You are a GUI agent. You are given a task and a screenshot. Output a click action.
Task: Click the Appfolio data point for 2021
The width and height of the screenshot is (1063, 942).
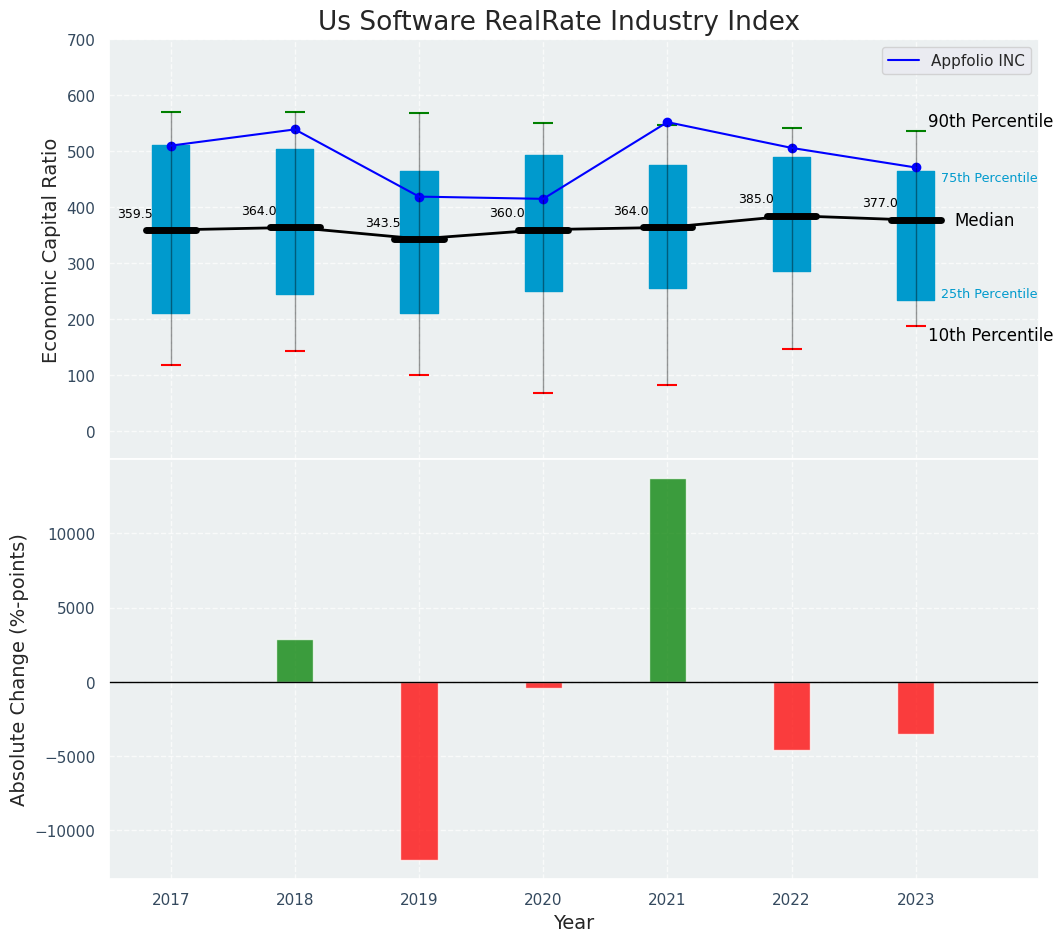[x=667, y=123]
